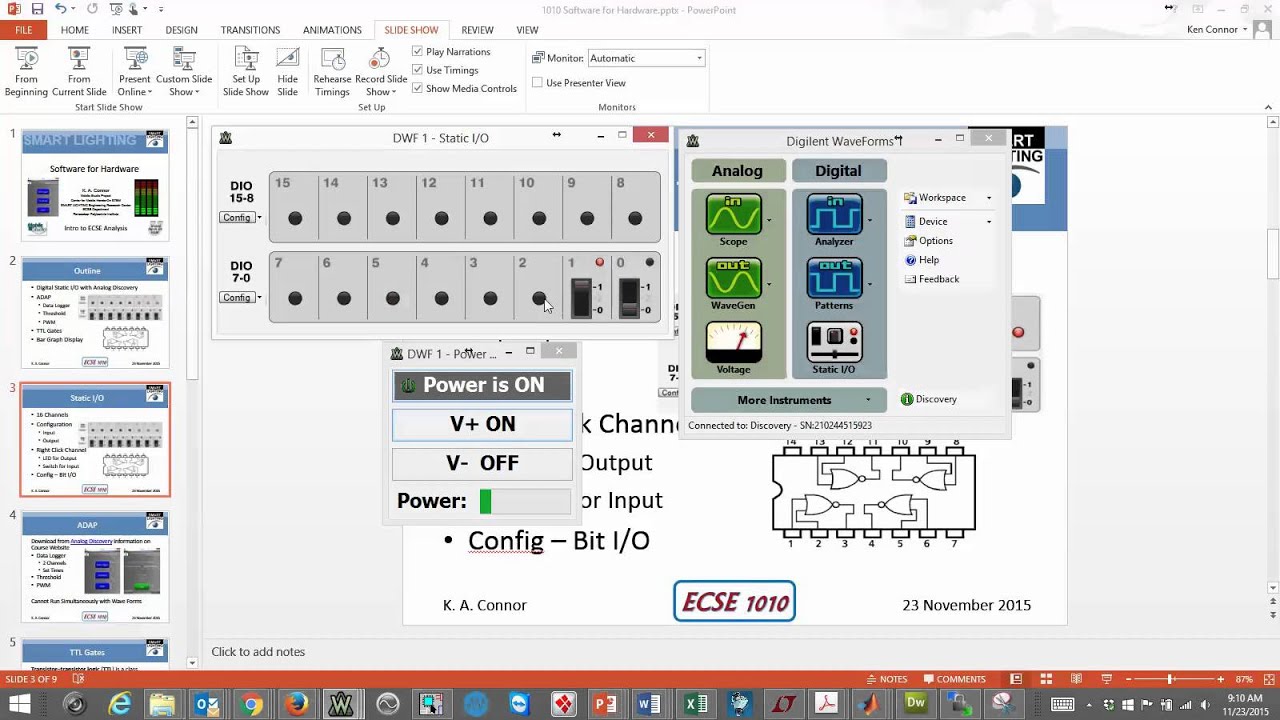Start slide show From Current Slide
This screenshot has width=1280, height=720.
(79, 72)
